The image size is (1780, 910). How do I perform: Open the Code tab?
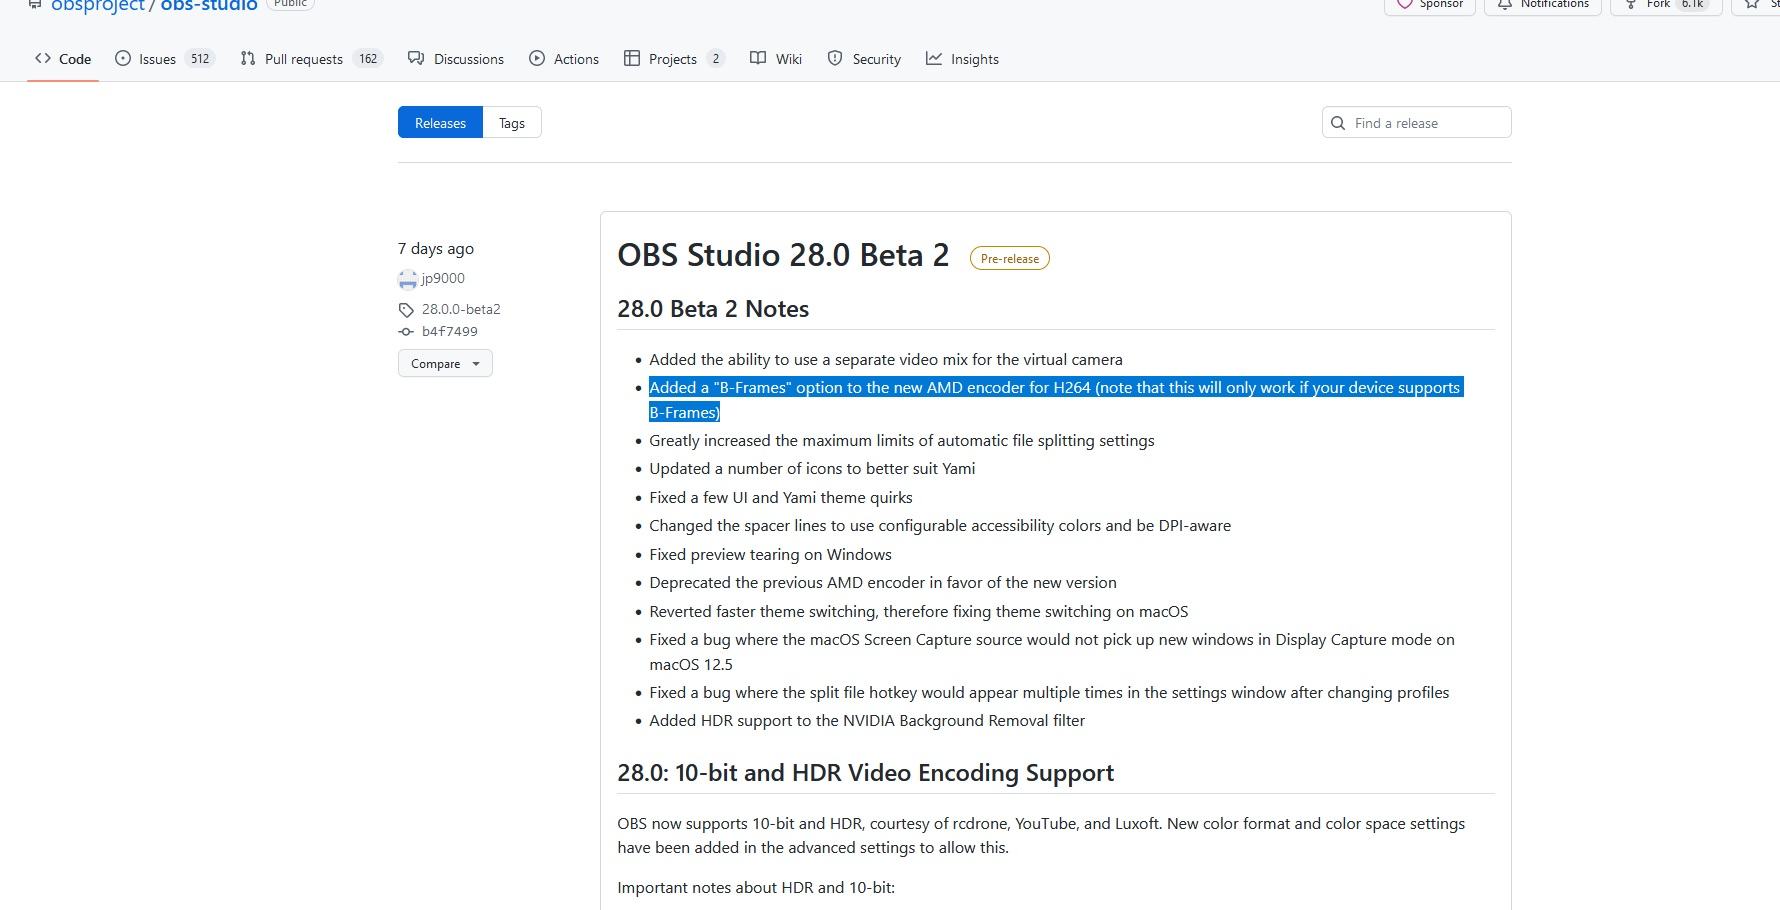(x=63, y=59)
